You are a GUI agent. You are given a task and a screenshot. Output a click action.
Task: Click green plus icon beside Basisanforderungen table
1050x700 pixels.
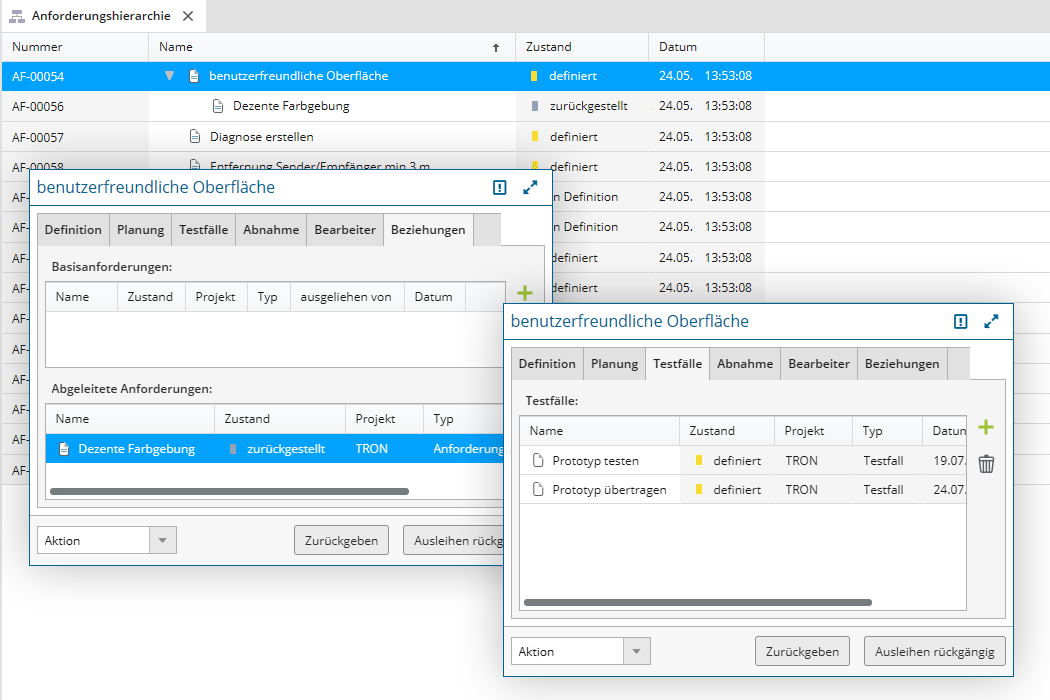pos(524,293)
